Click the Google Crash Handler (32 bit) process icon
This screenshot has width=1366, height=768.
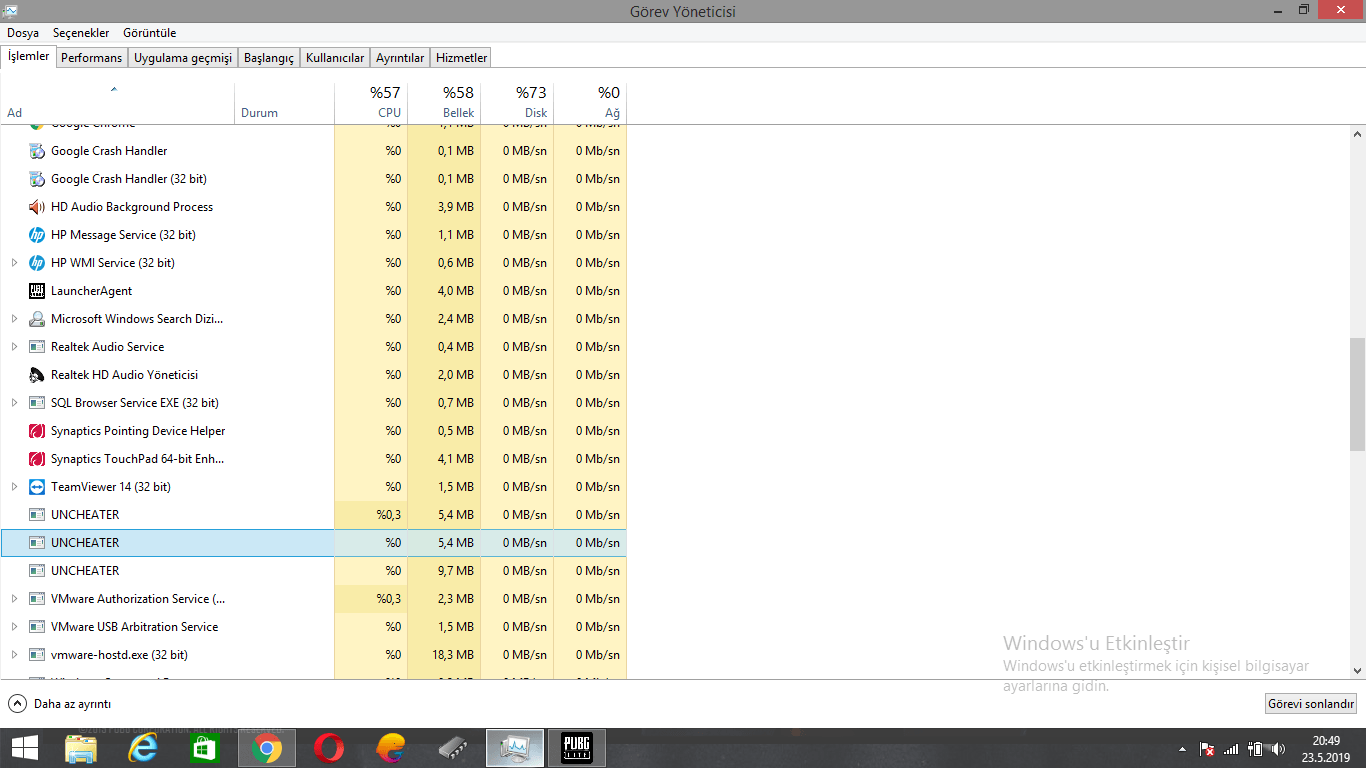point(37,179)
